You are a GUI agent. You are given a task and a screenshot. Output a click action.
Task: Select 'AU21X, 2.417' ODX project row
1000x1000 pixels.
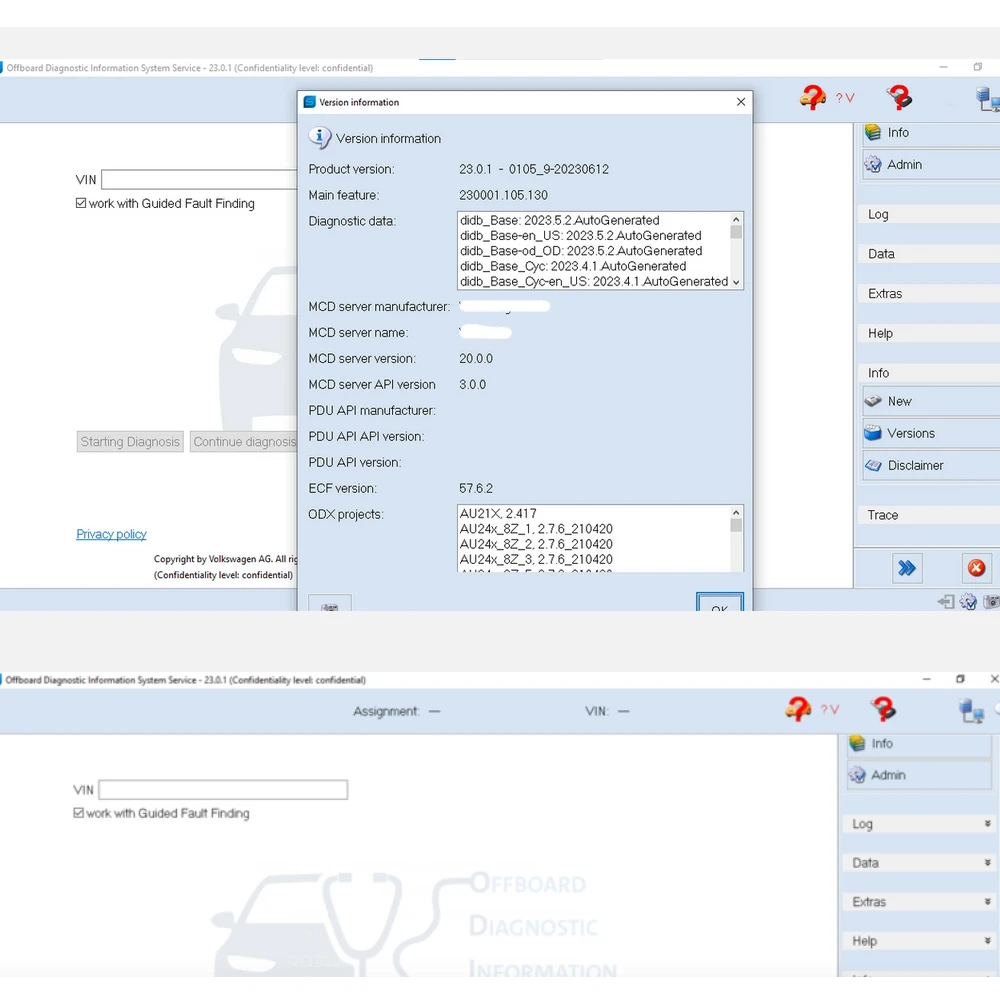pos(594,514)
